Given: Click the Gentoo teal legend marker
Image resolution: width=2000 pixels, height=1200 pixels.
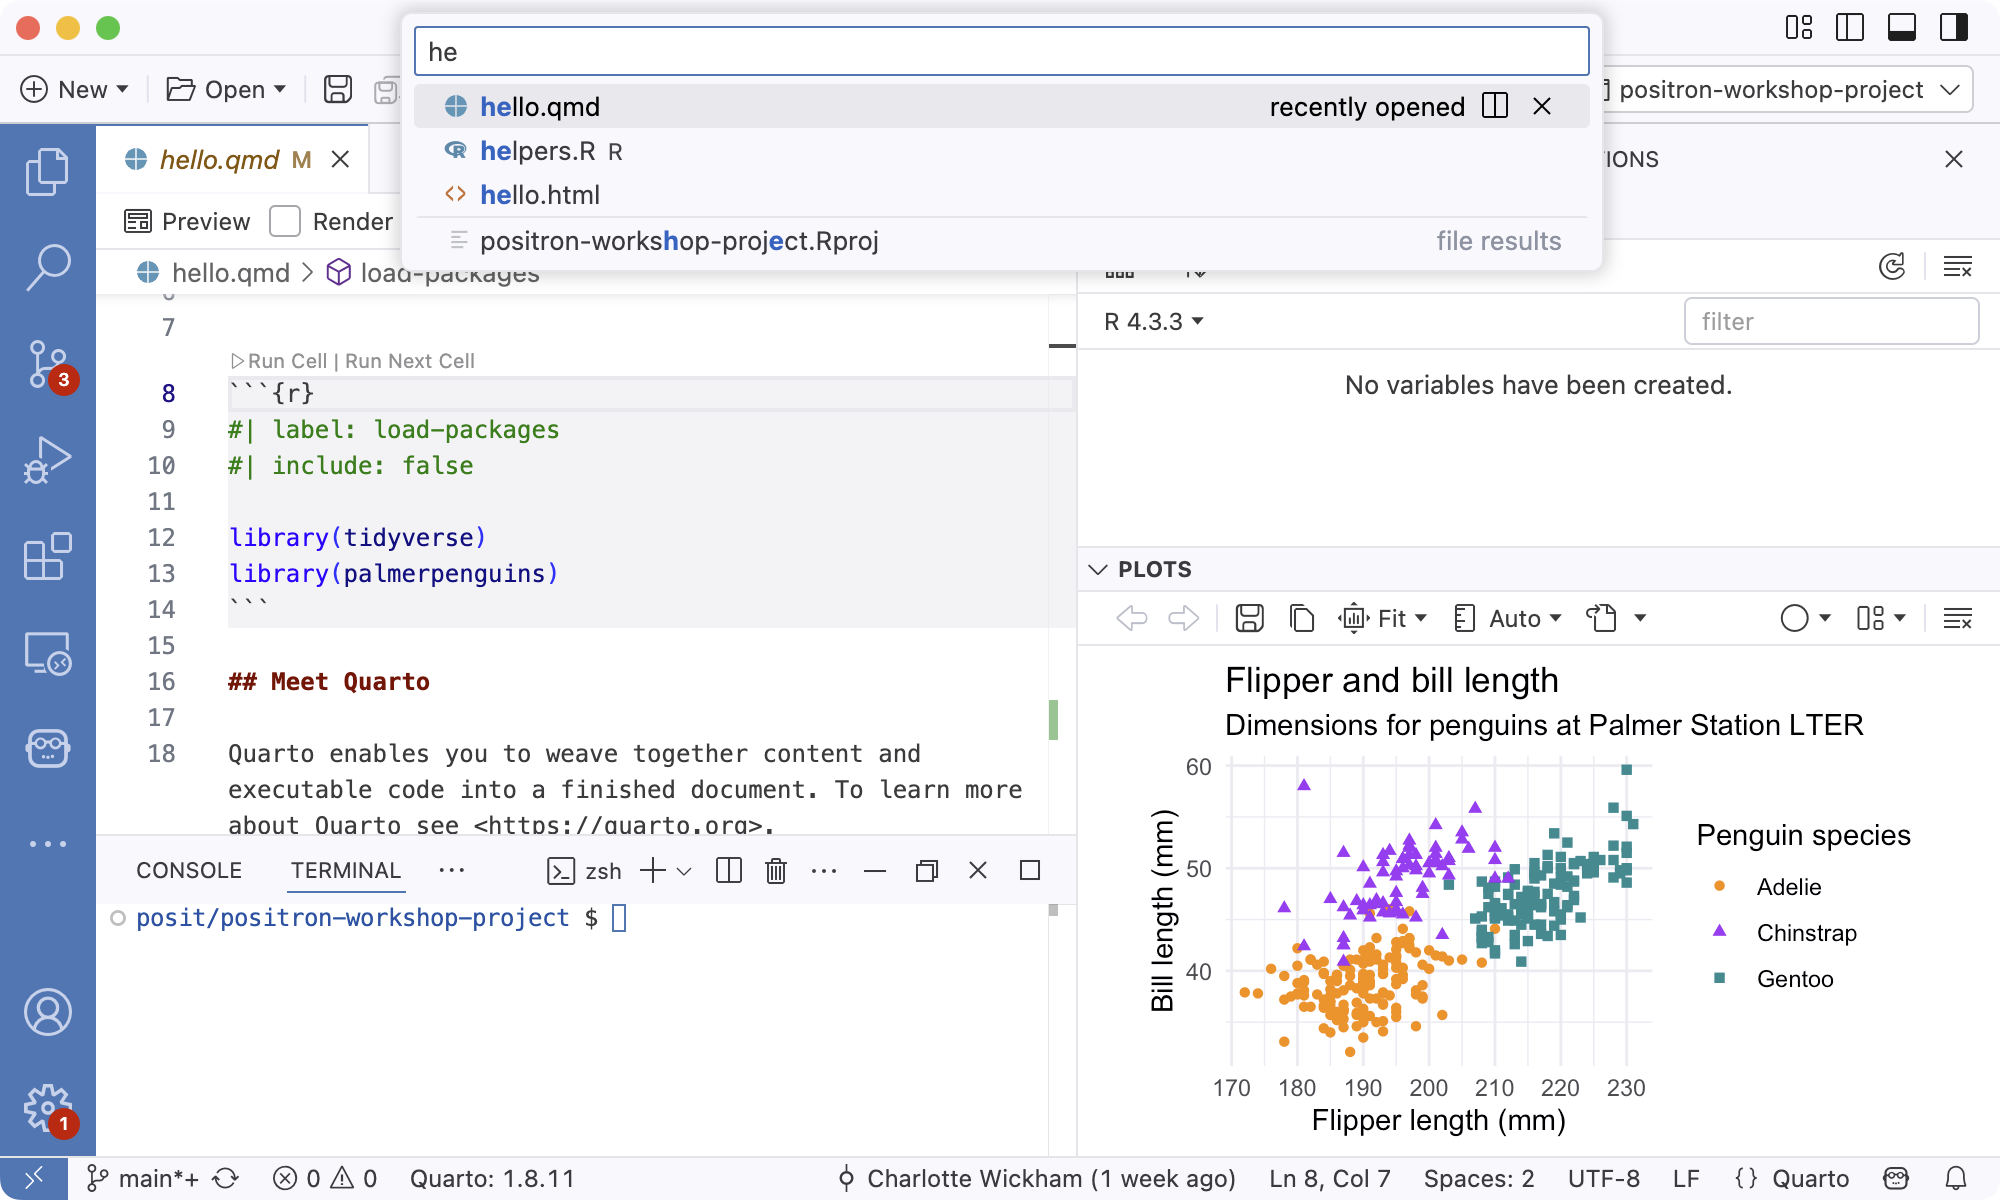Looking at the screenshot, I should coord(1719,978).
